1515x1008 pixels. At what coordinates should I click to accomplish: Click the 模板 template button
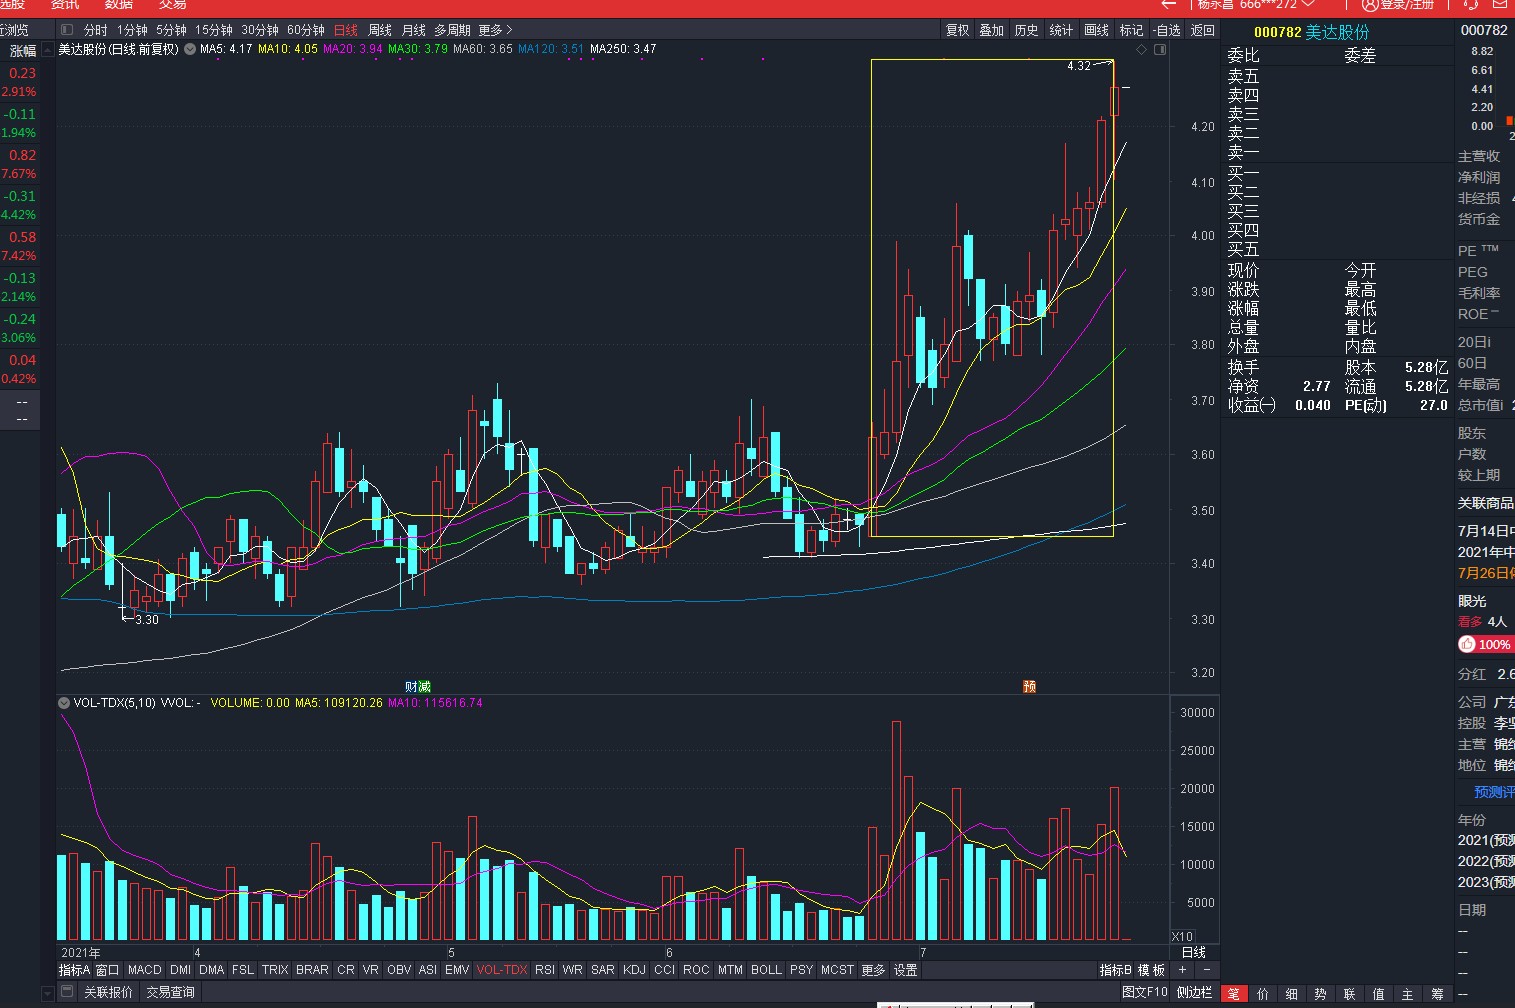(1151, 970)
